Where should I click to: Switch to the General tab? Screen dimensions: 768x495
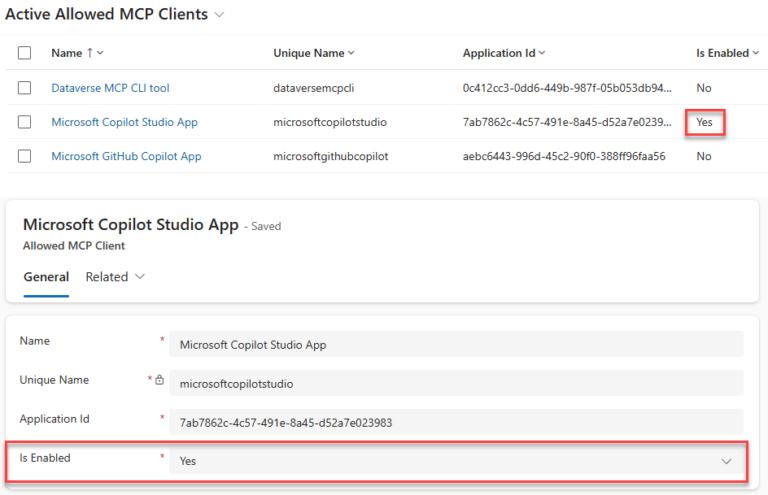click(46, 277)
